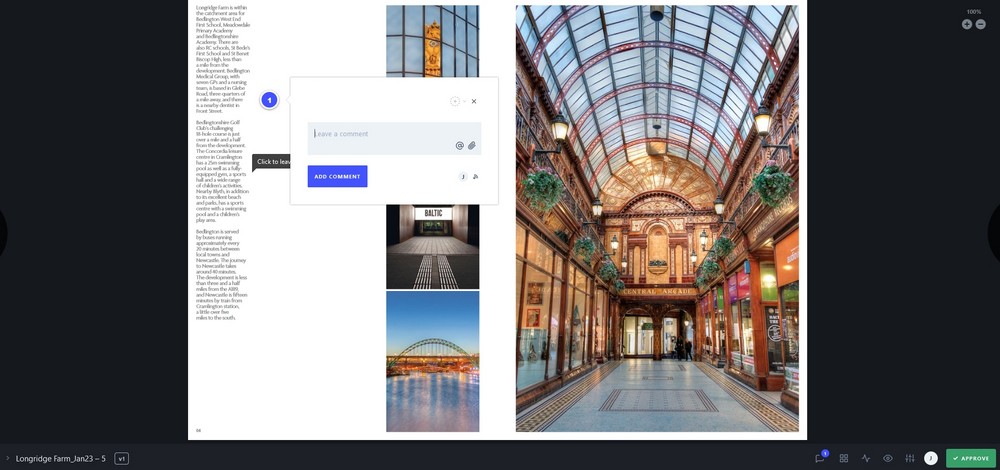Show the activity log icon
Image resolution: width=1000 pixels, height=470 pixels.
click(x=866, y=458)
